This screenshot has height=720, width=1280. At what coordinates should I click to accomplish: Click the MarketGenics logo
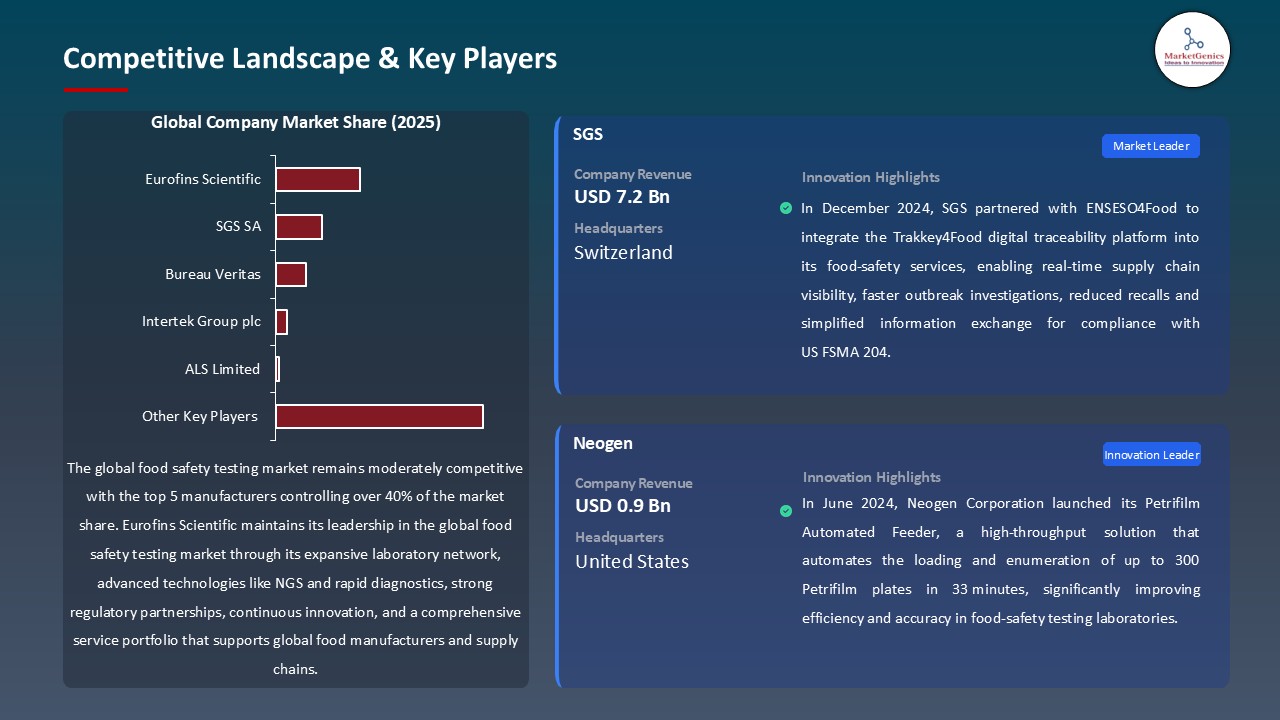tap(1192, 49)
